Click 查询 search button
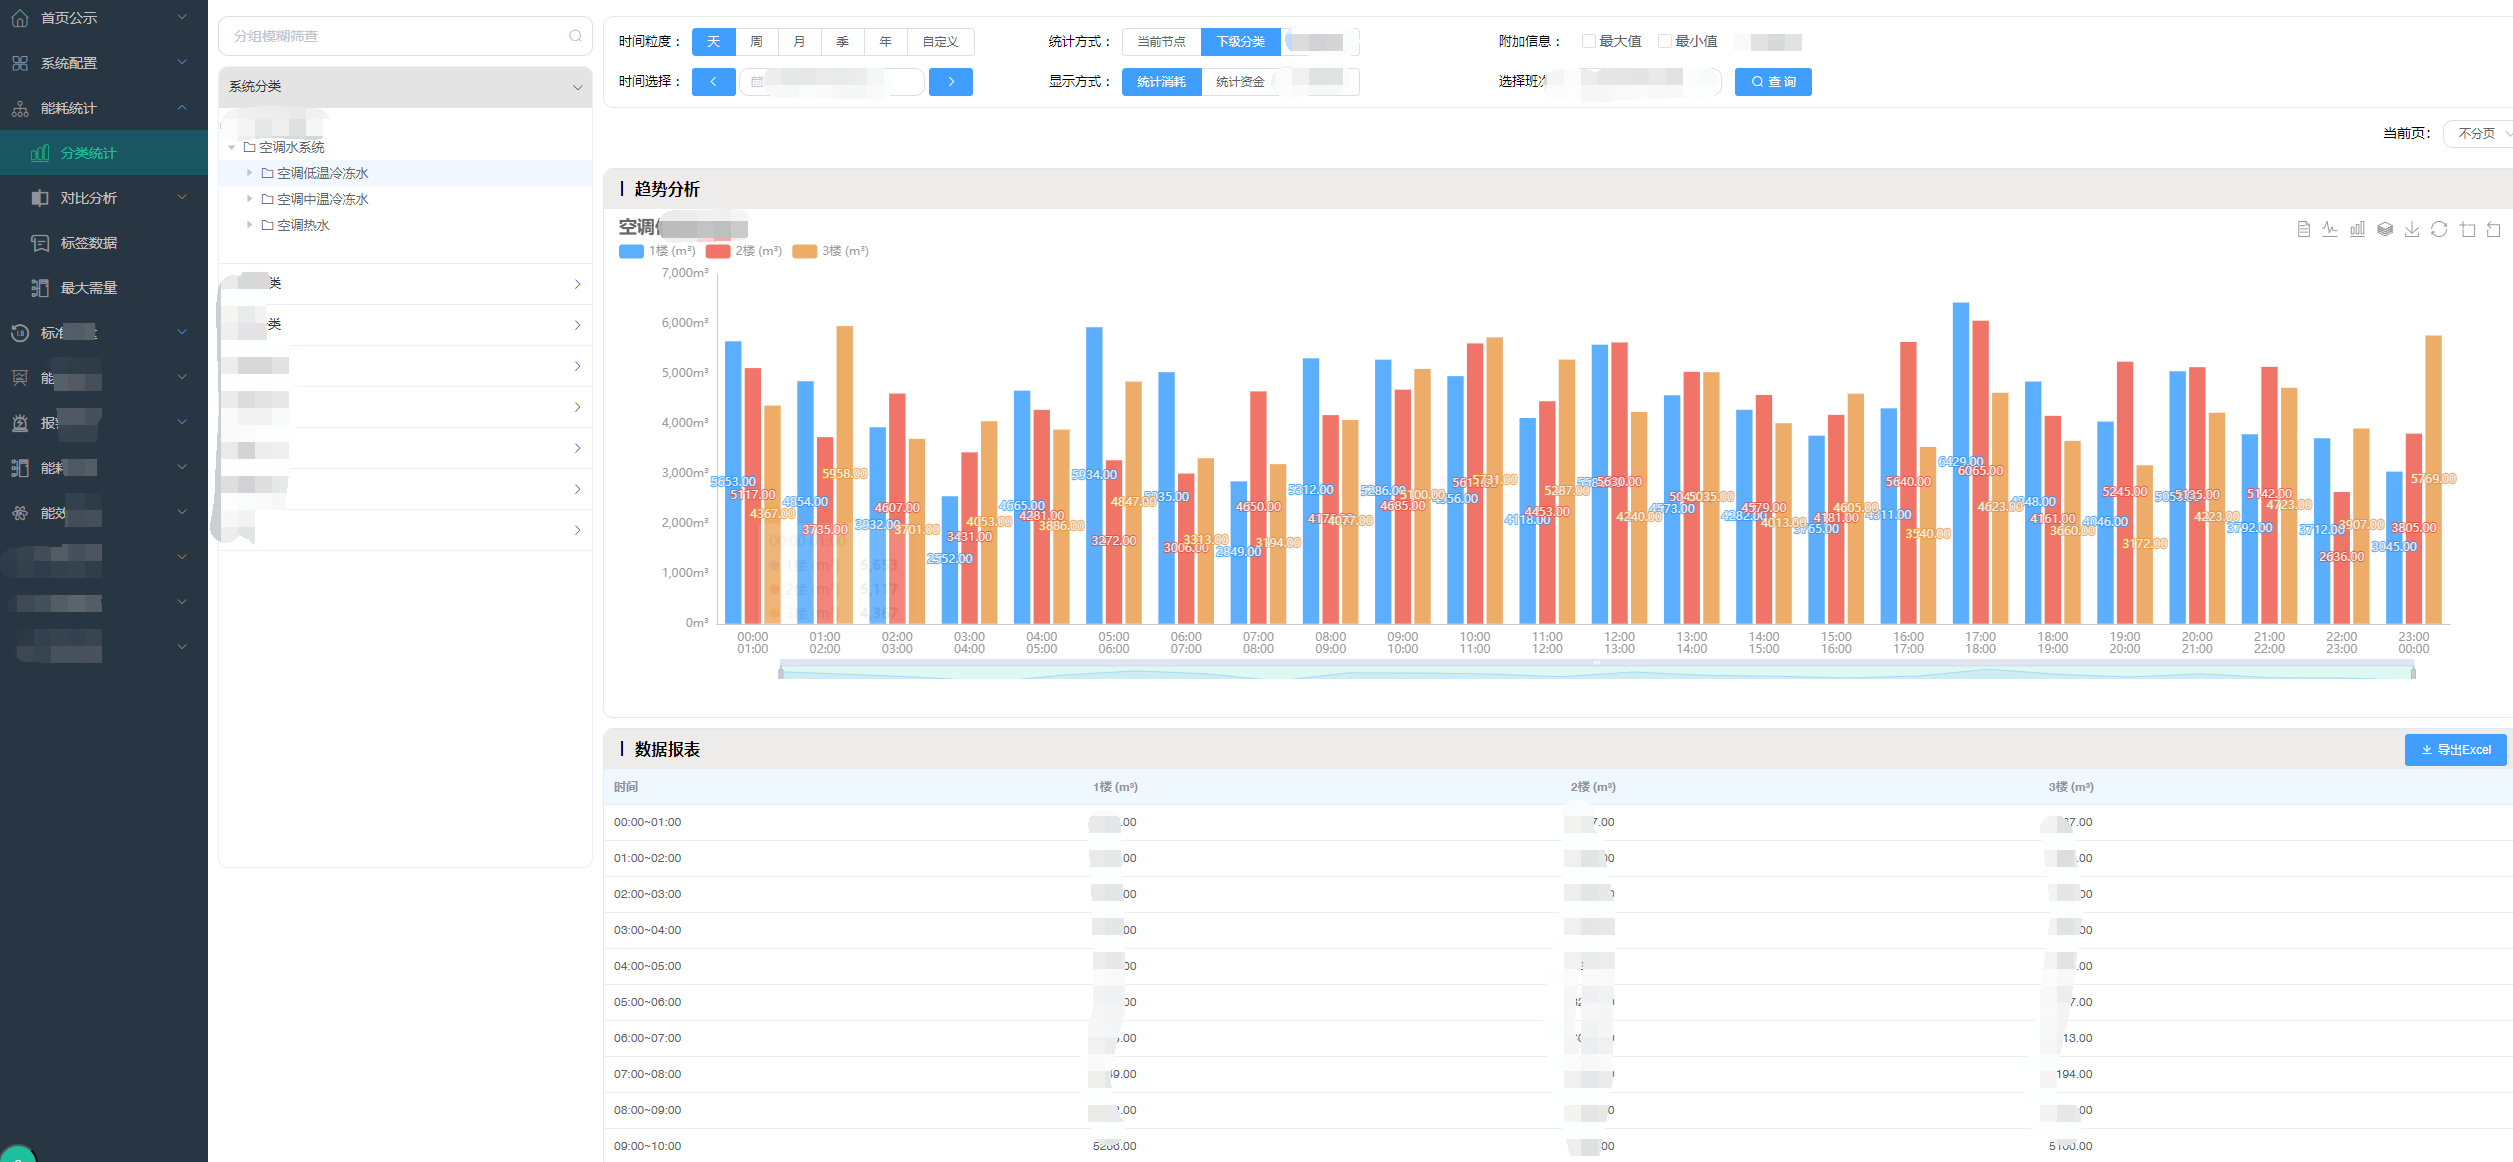This screenshot has width=2513, height=1162. (1773, 82)
